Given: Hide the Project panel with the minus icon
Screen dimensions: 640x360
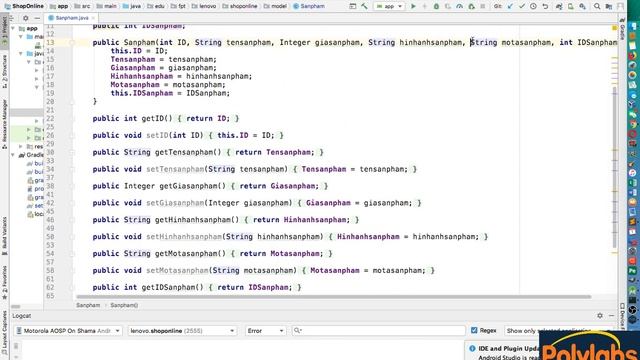Looking at the screenshot, I should [x=37, y=18].
